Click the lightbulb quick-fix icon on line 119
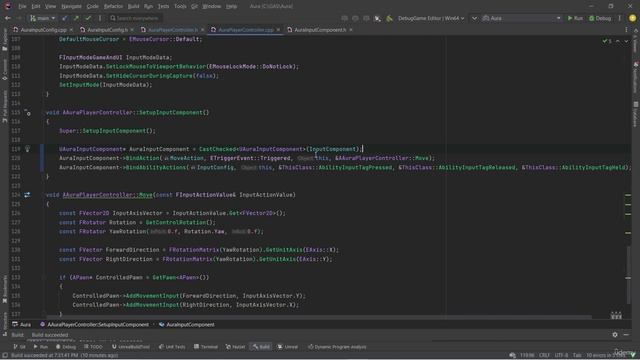 point(27,149)
